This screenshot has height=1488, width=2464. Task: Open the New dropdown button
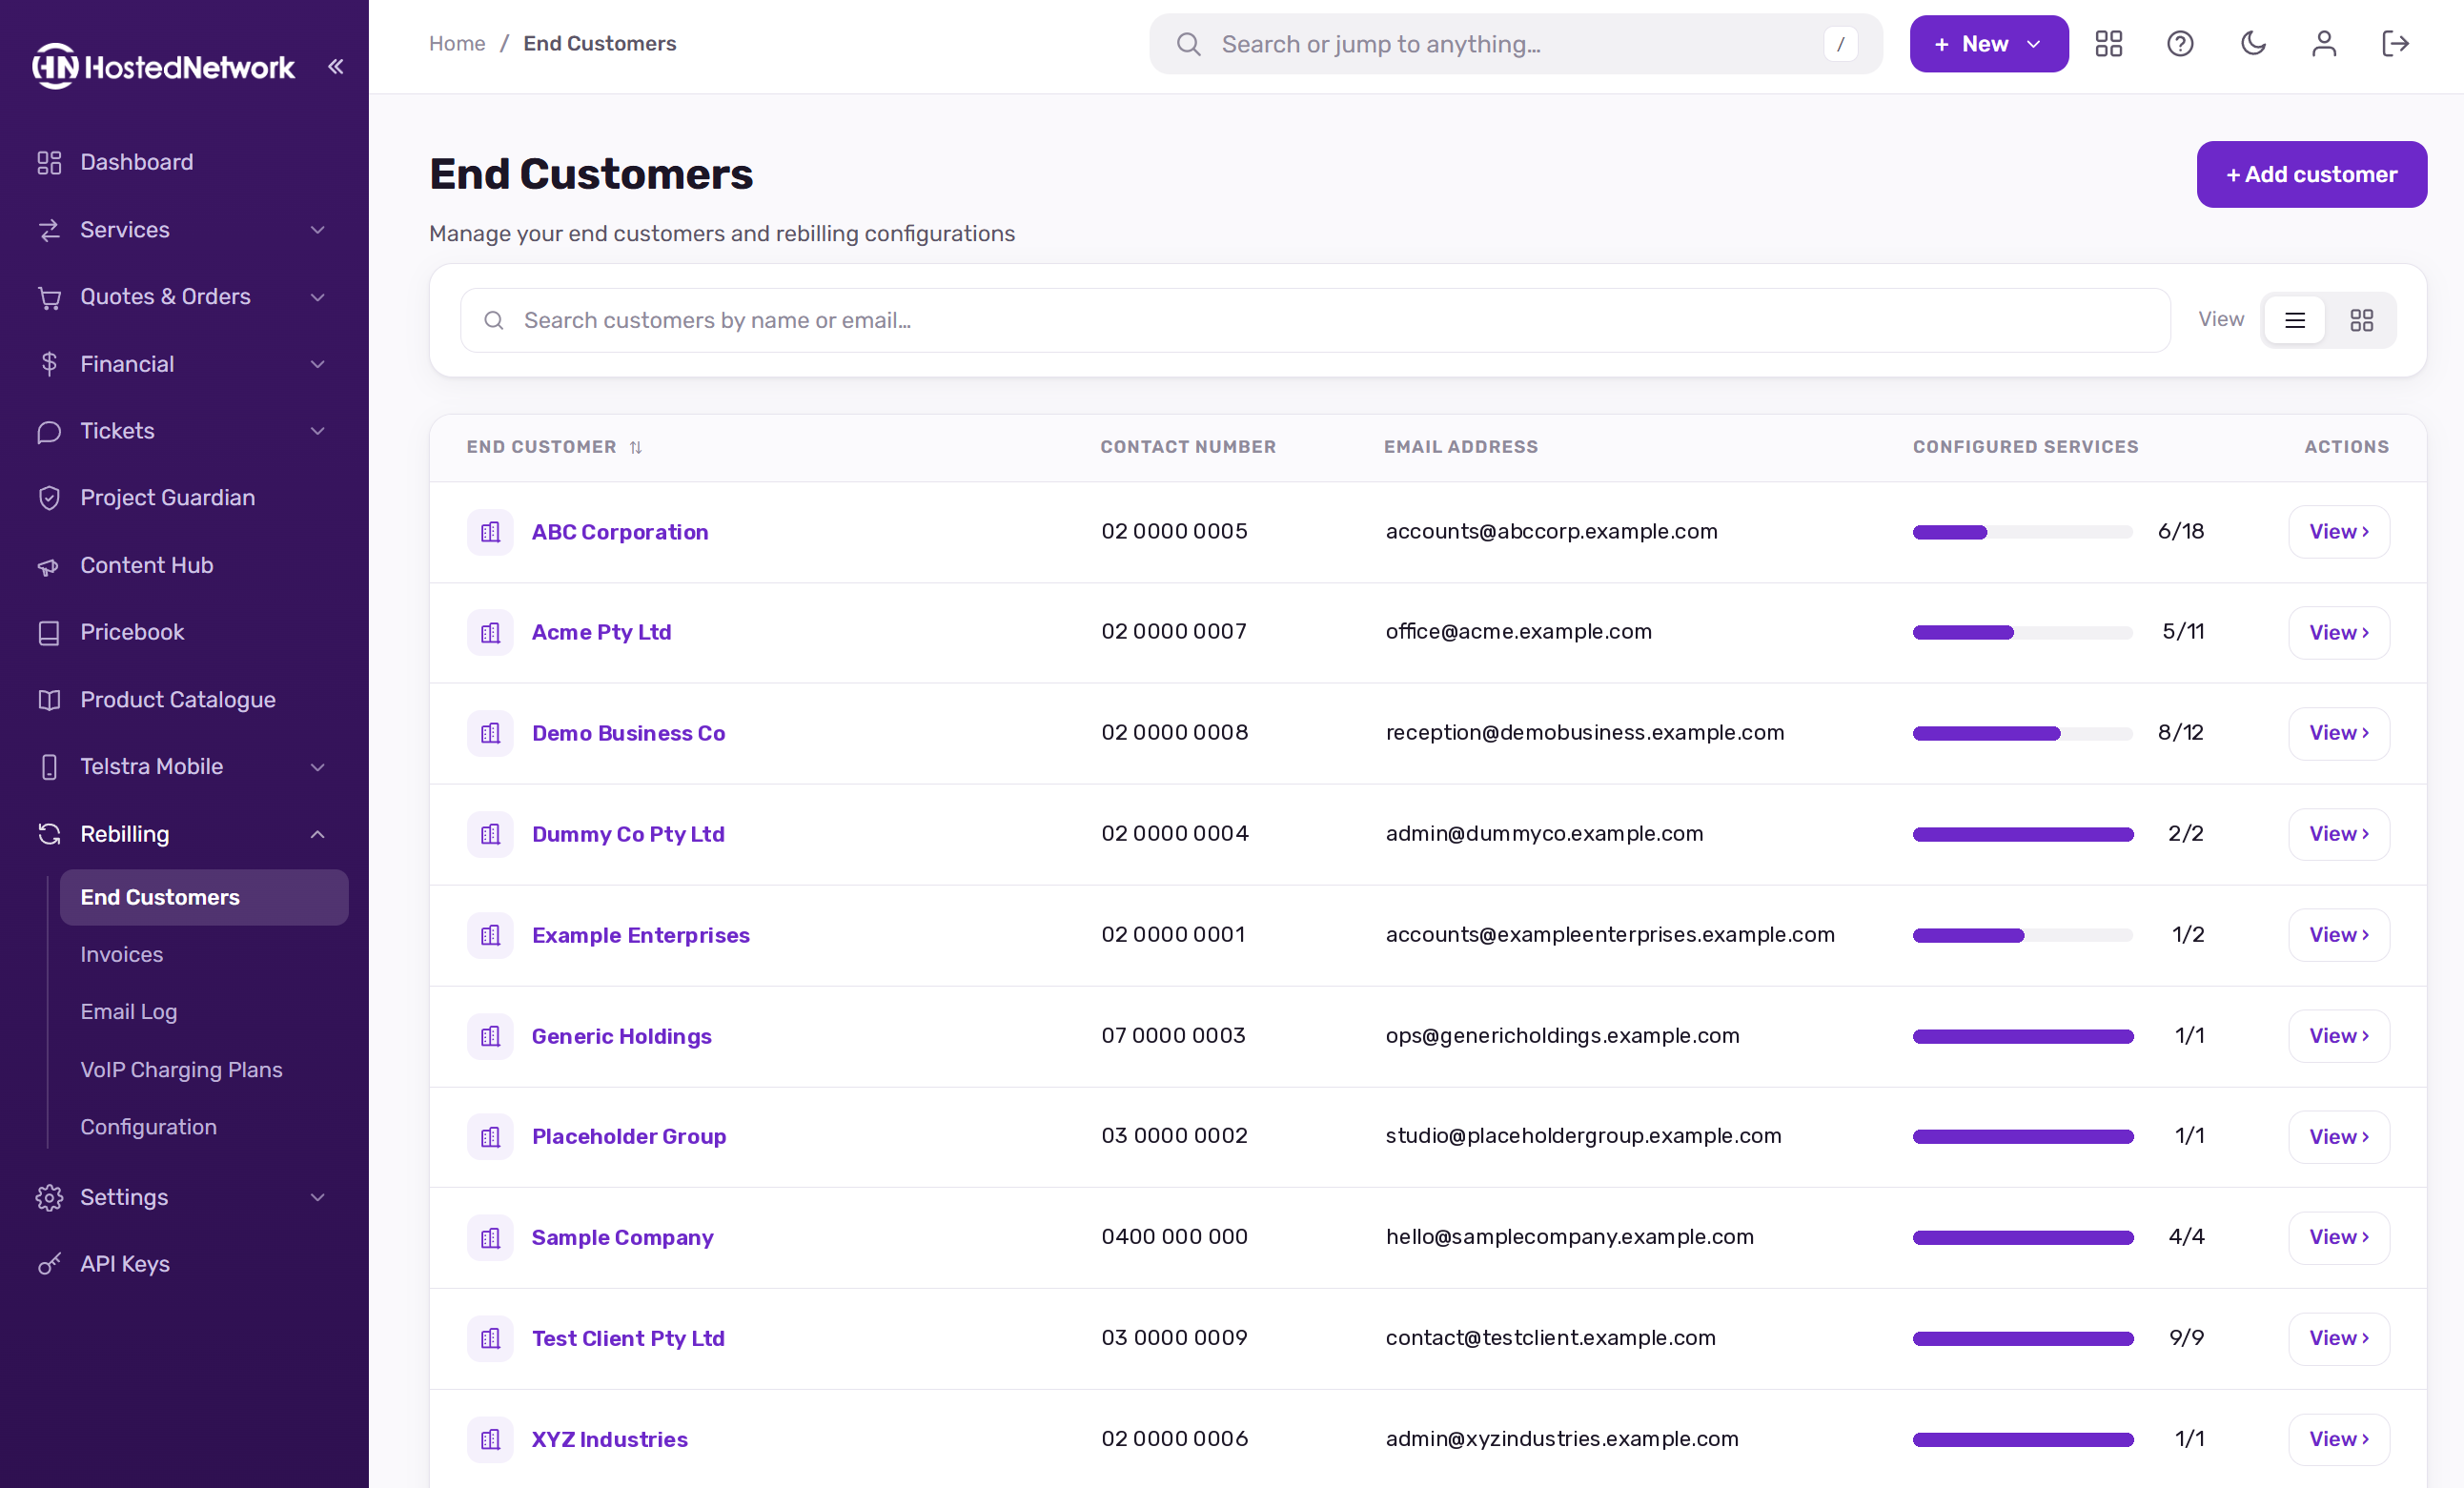coord(1988,44)
